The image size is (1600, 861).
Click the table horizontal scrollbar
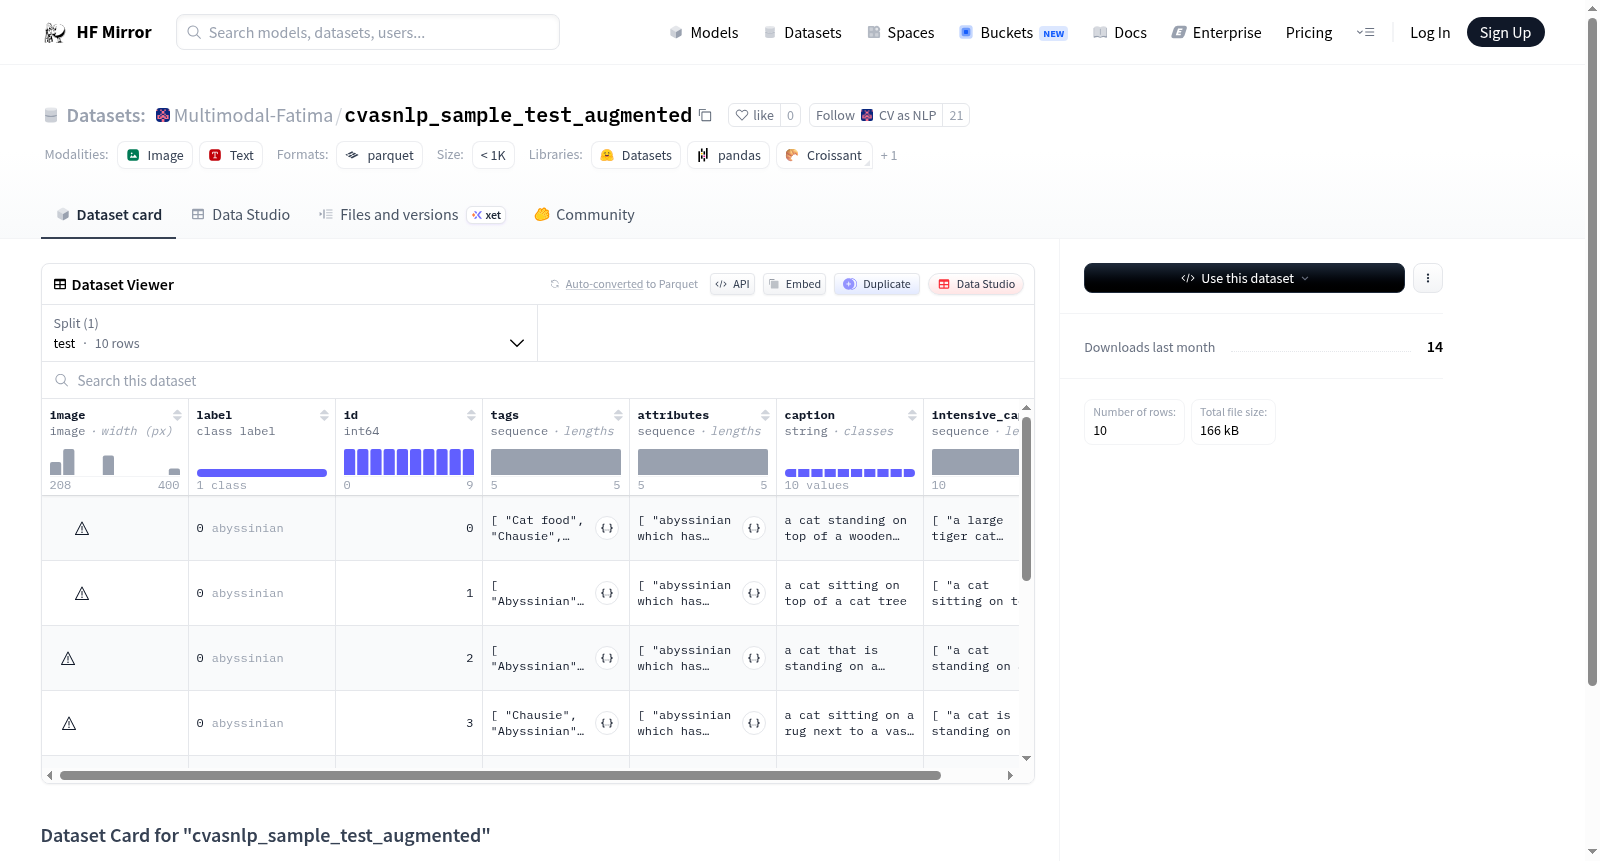point(500,775)
